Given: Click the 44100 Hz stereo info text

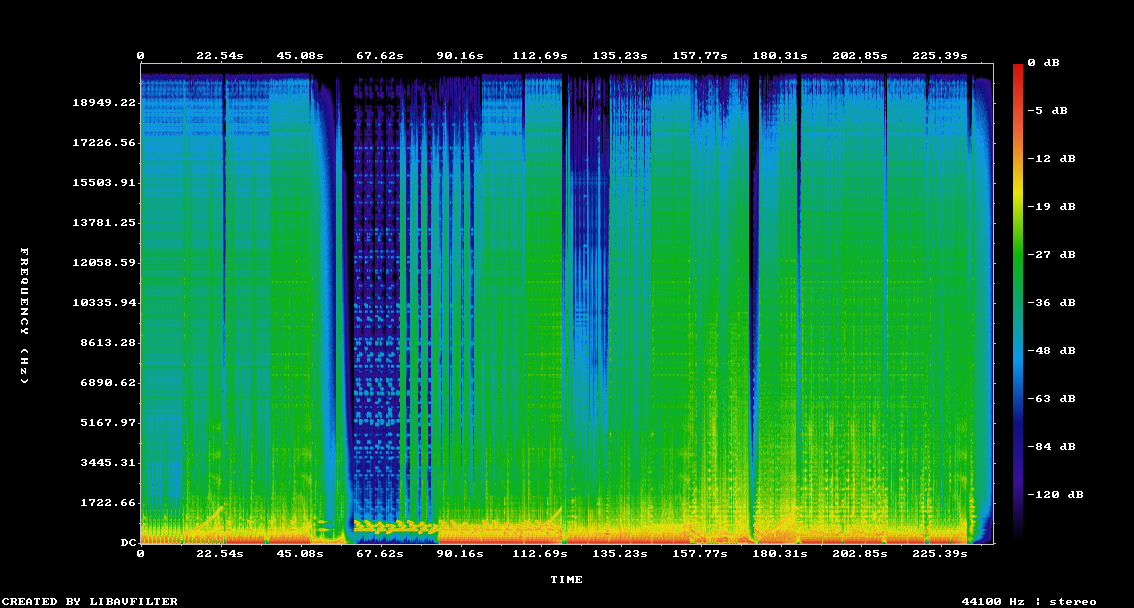Looking at the screenshot, I should click(1028, 601).
